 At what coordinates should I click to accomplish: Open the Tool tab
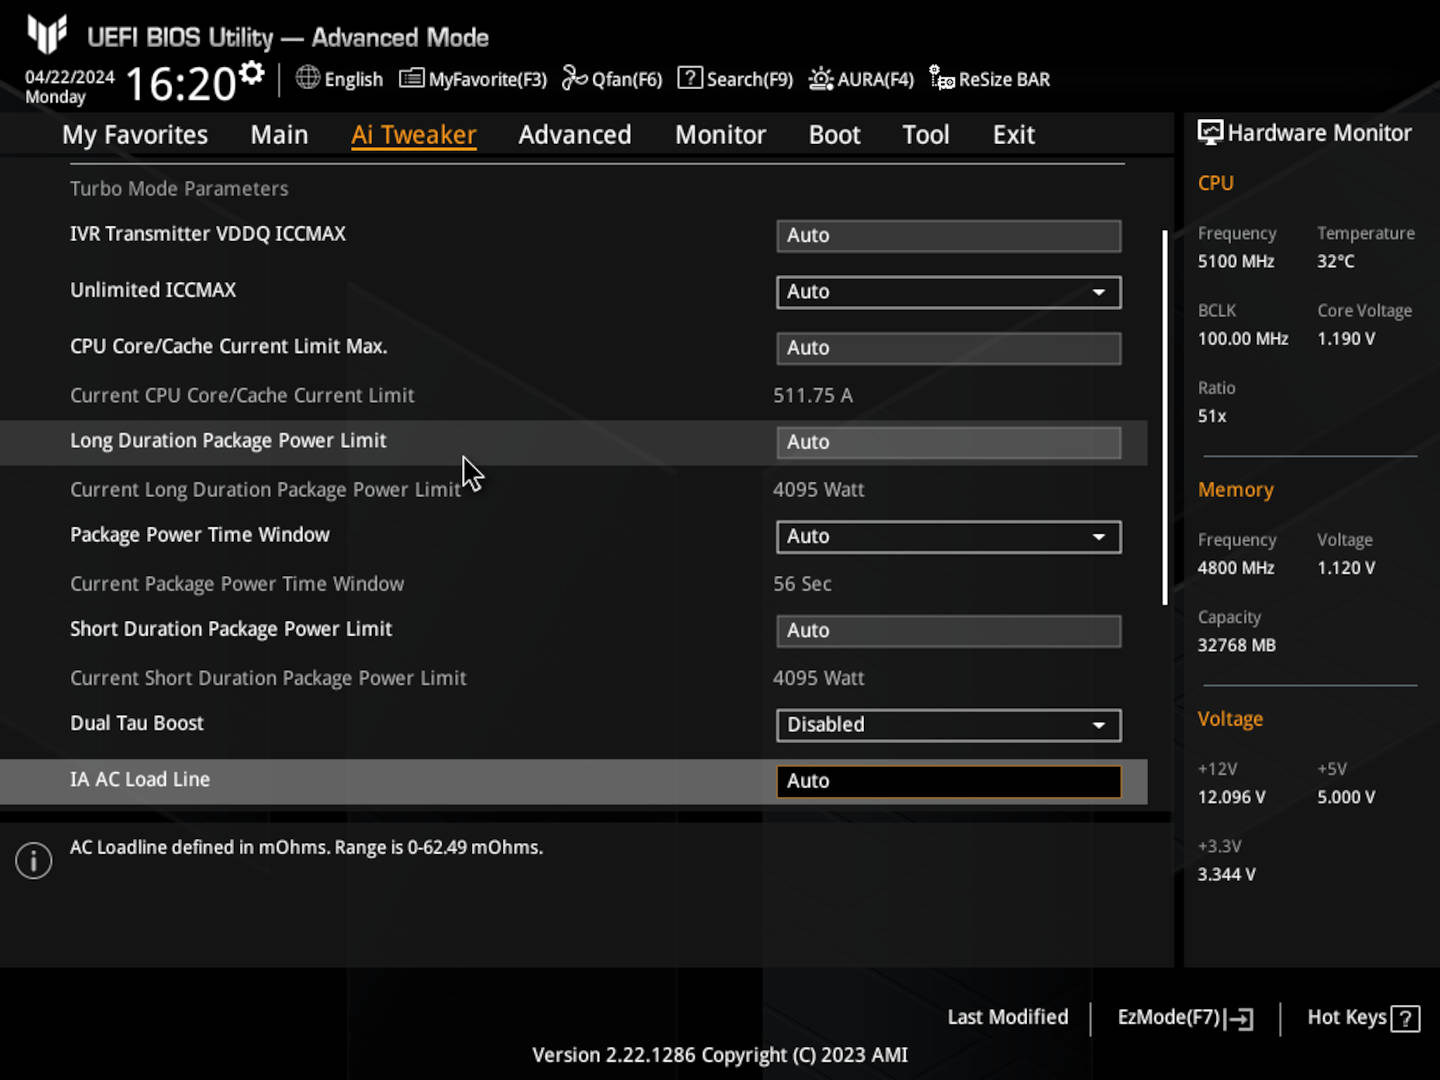point(925,135)
